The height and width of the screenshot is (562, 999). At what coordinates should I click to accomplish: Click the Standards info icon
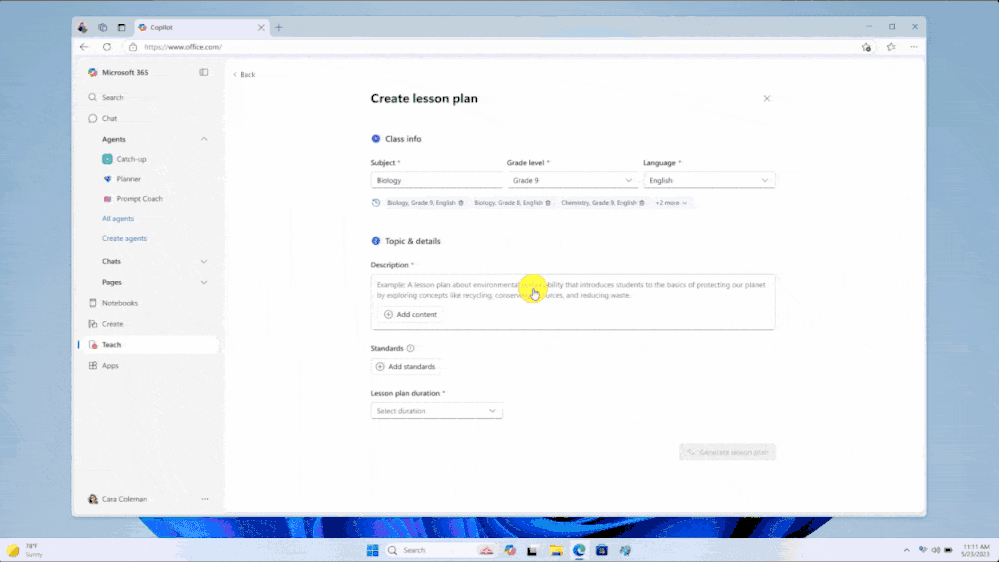[410, 349]
